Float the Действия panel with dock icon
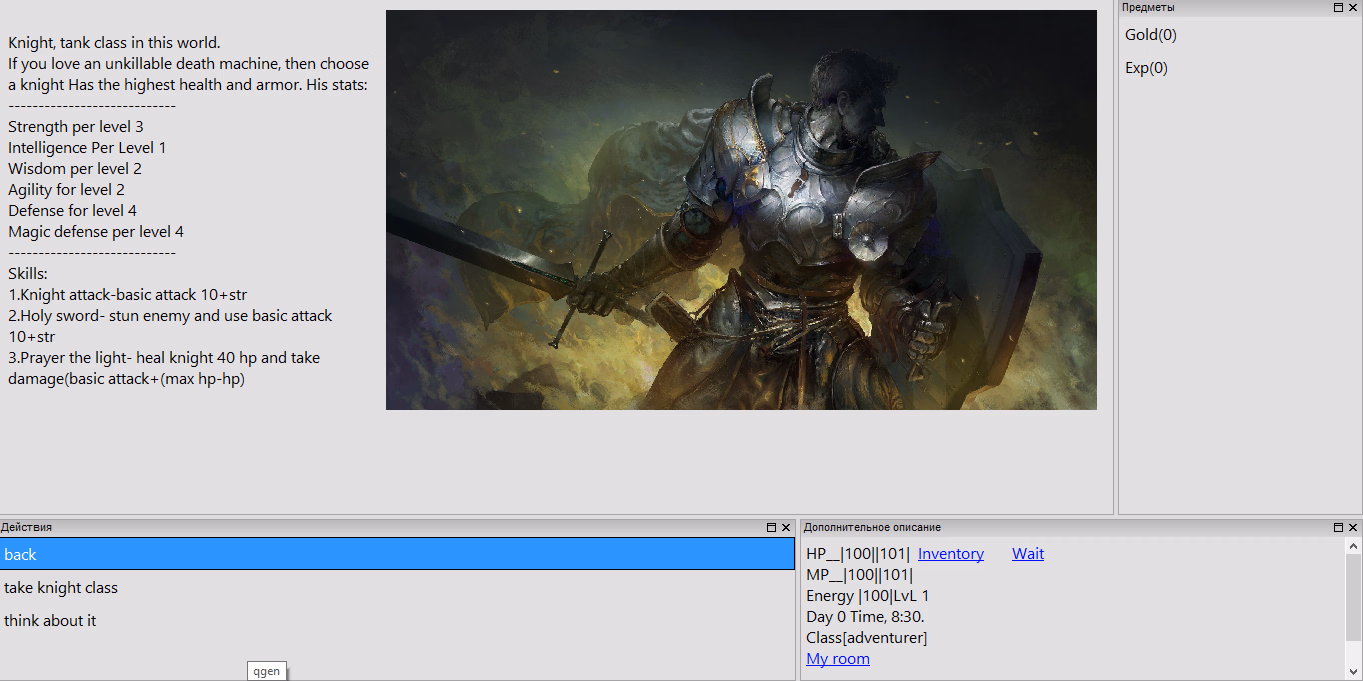 coord(771,527)
